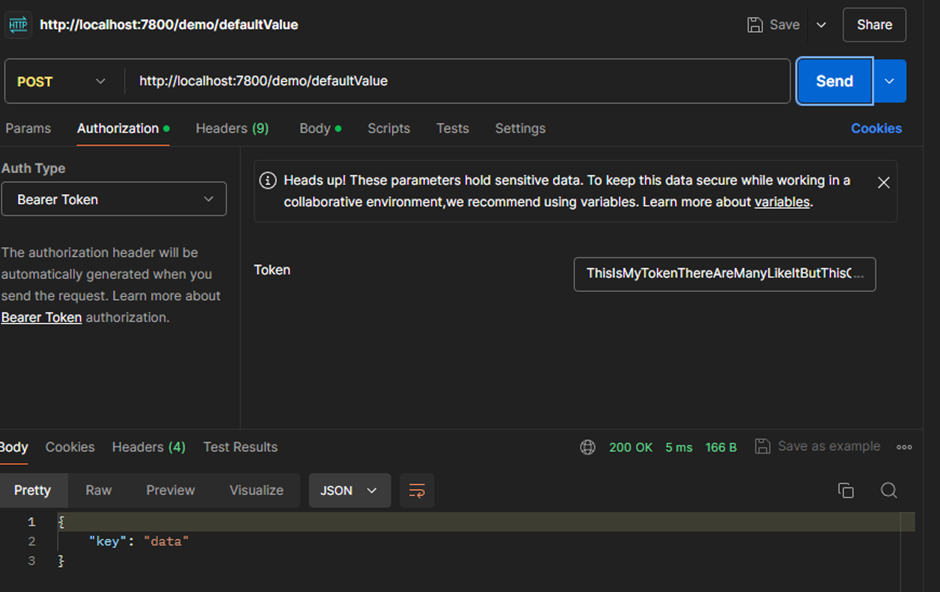
Task: Follow the variables link in the notice
Action: [x=782, y=202]
